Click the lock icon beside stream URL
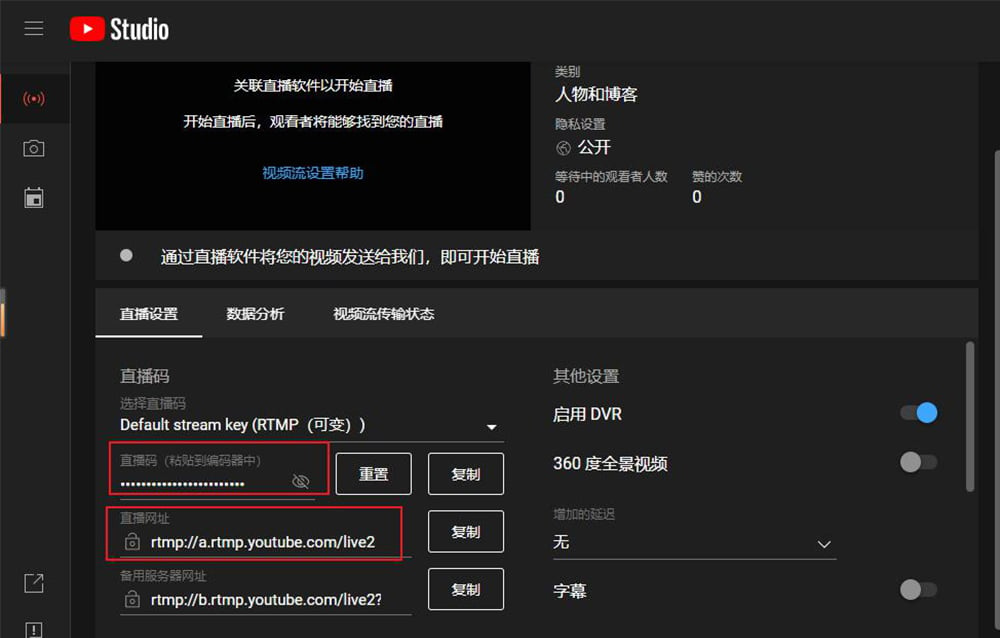 pyautogui.click(x=132, y=541)
